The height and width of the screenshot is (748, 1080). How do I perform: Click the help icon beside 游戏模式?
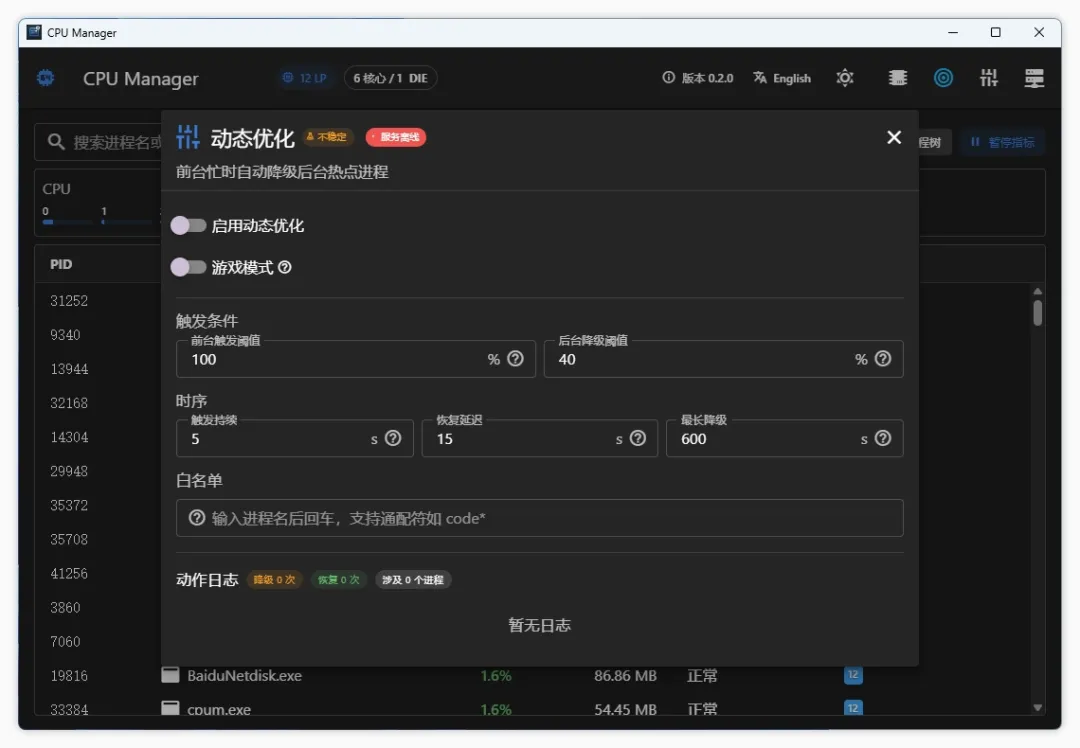(x=284, y=267)
